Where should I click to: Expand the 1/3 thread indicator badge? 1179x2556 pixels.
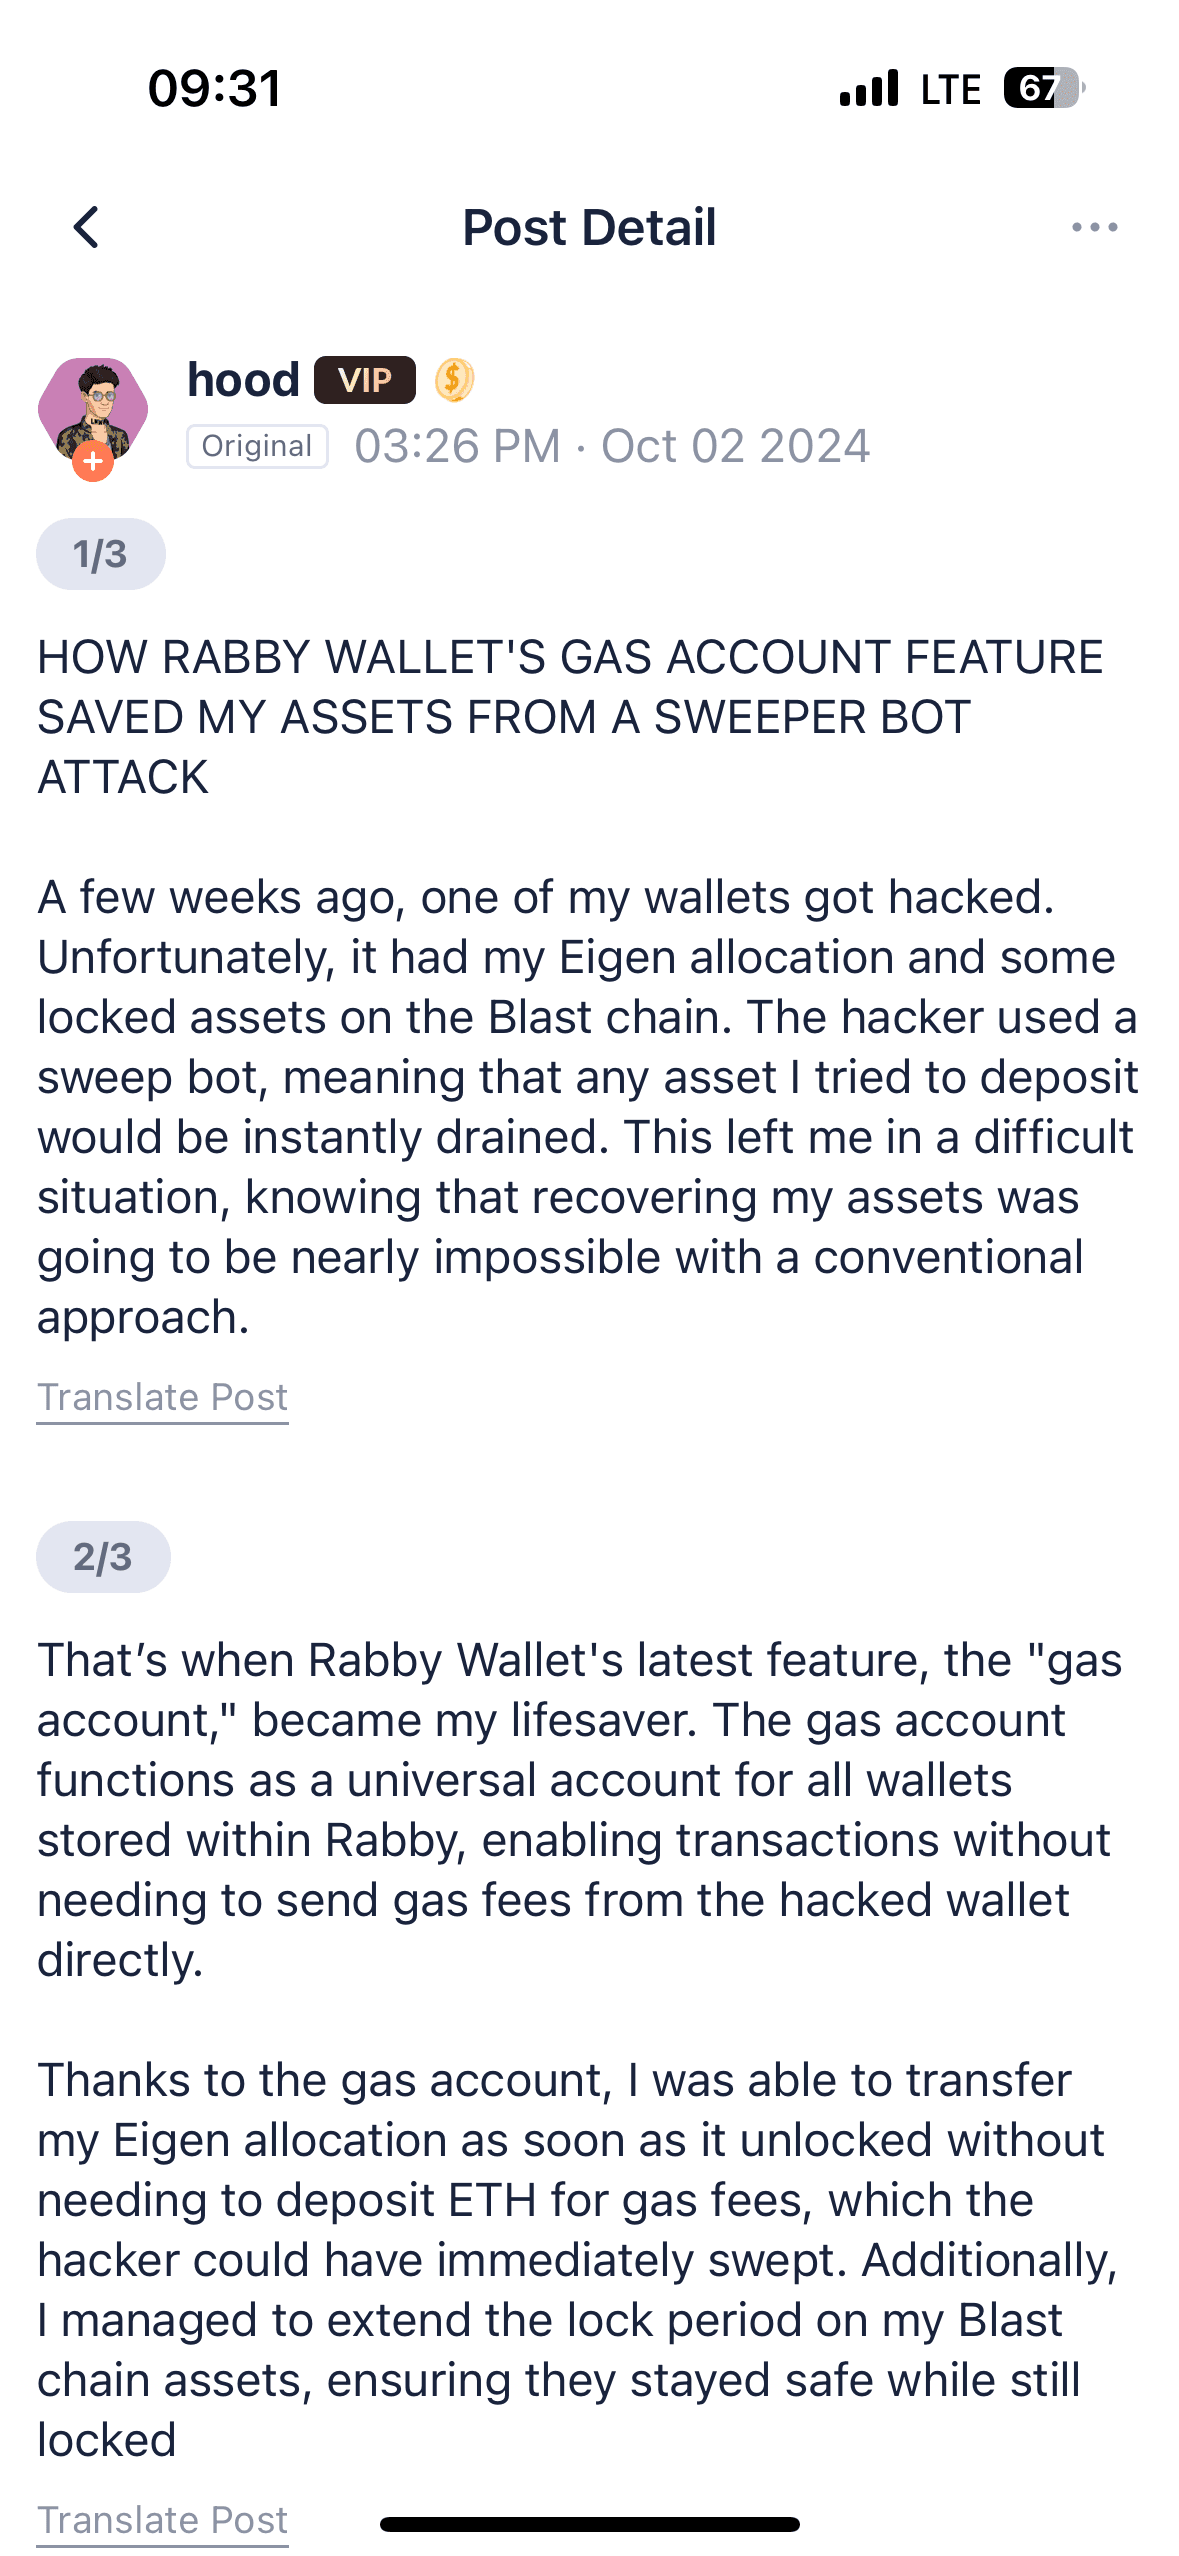coord(100,552)
